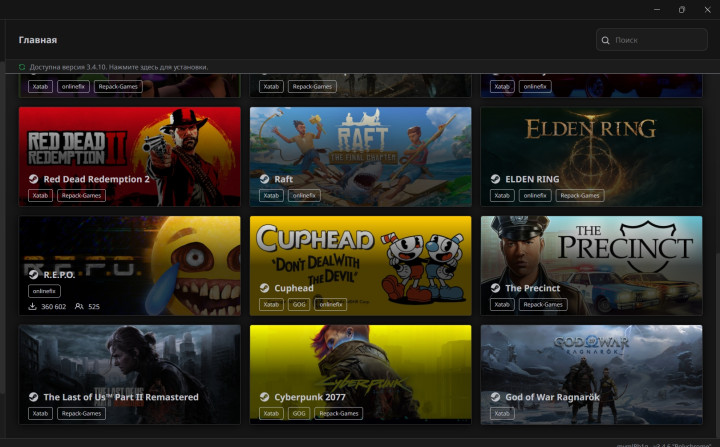Click the Steam icon beside The Precinct title

tap(495, 288)
